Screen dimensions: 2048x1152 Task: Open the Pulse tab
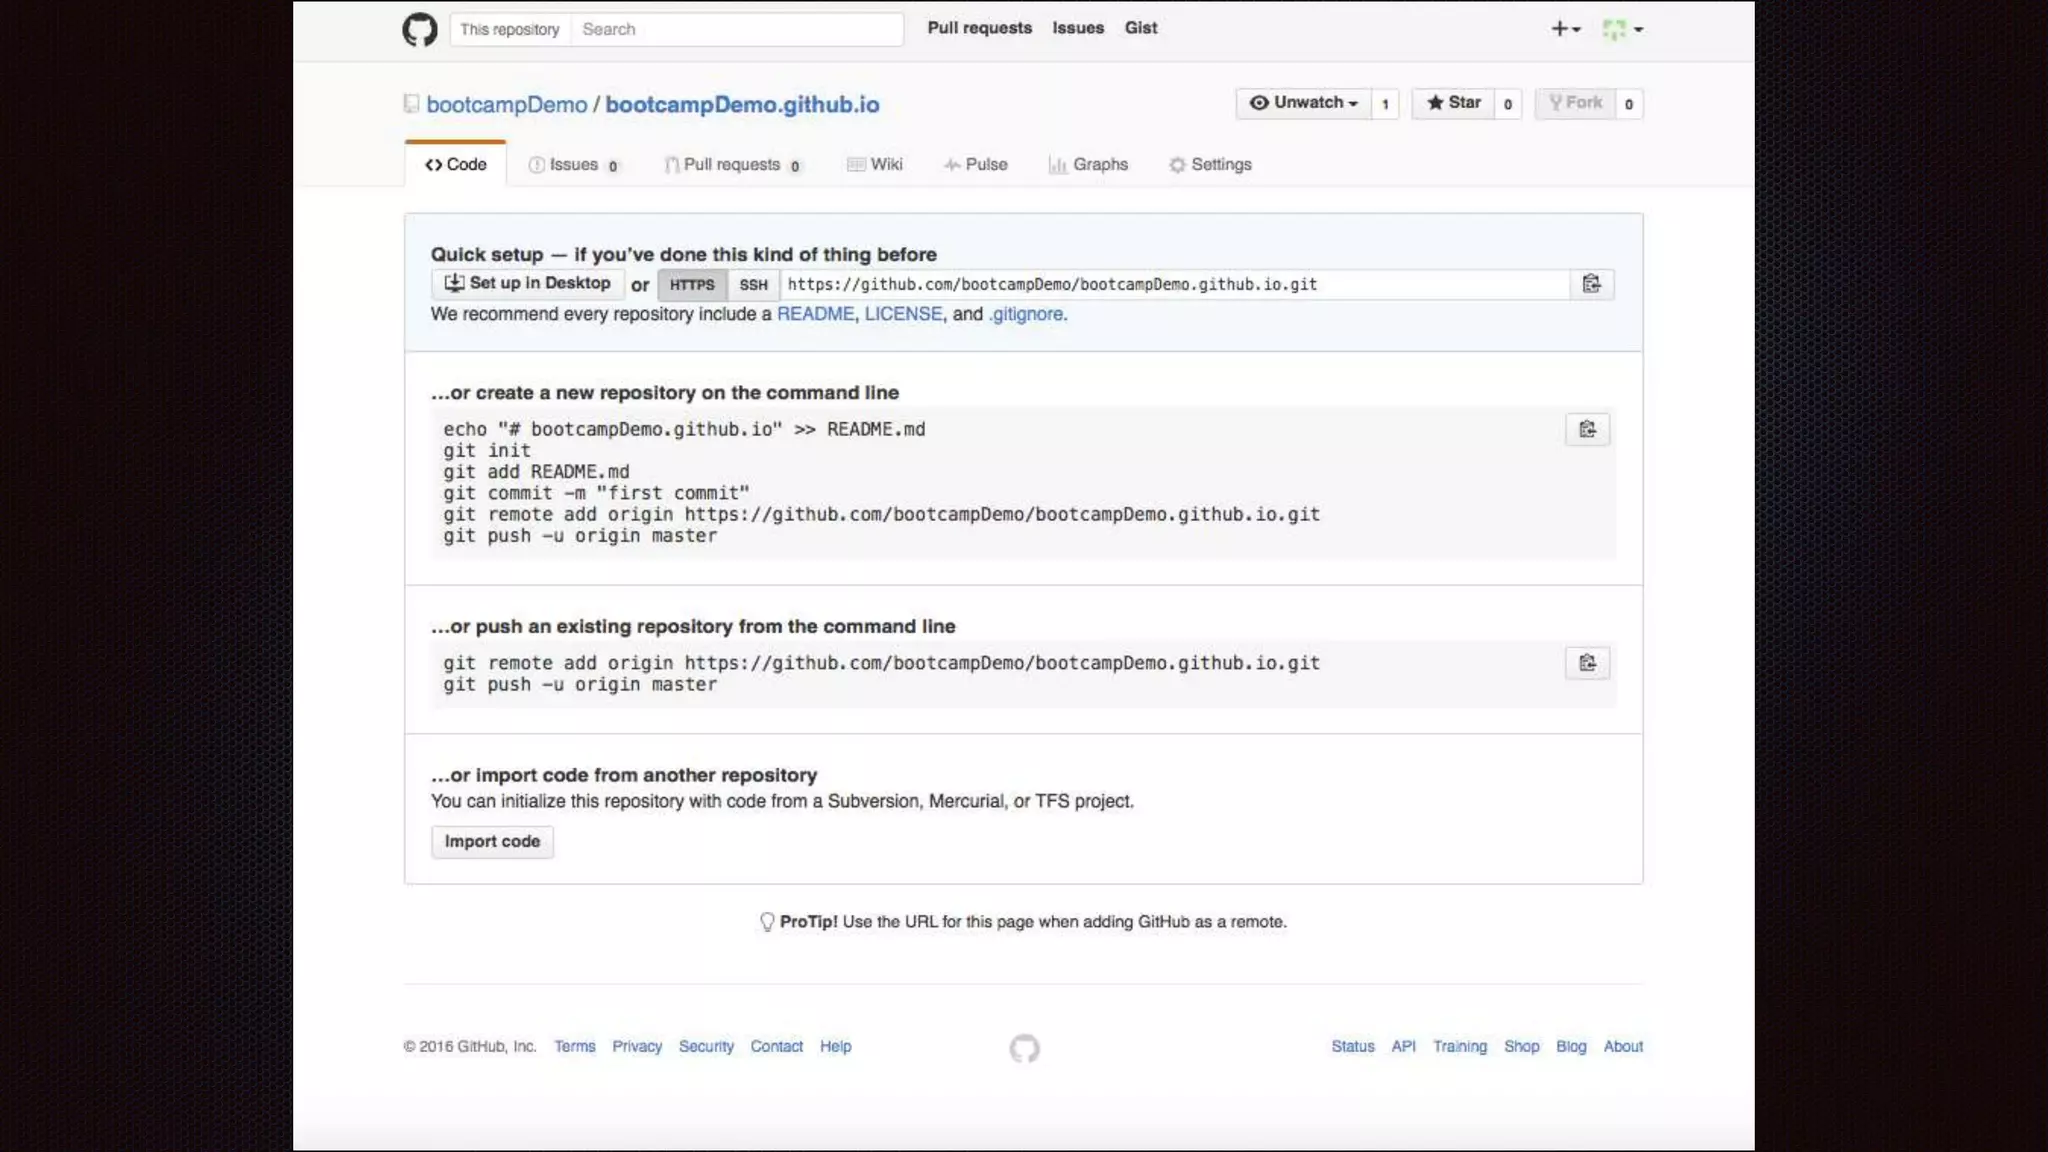(975, 165)
